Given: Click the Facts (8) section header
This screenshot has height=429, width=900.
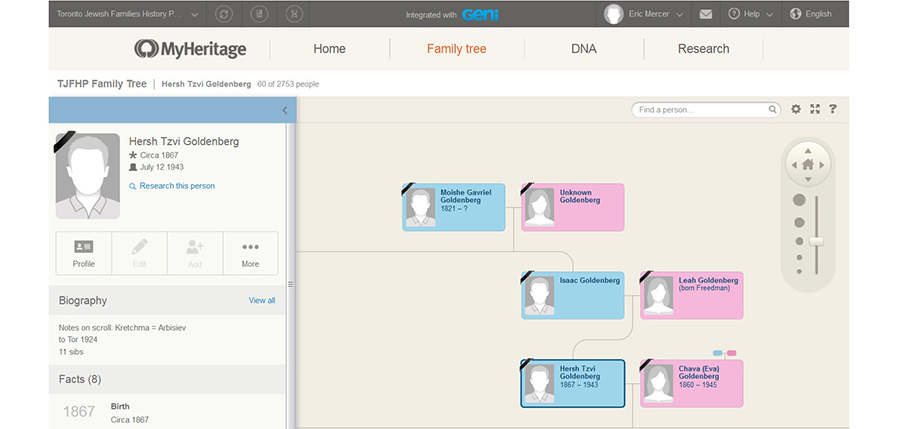Looking at the screenshot, I should point(167,379).
